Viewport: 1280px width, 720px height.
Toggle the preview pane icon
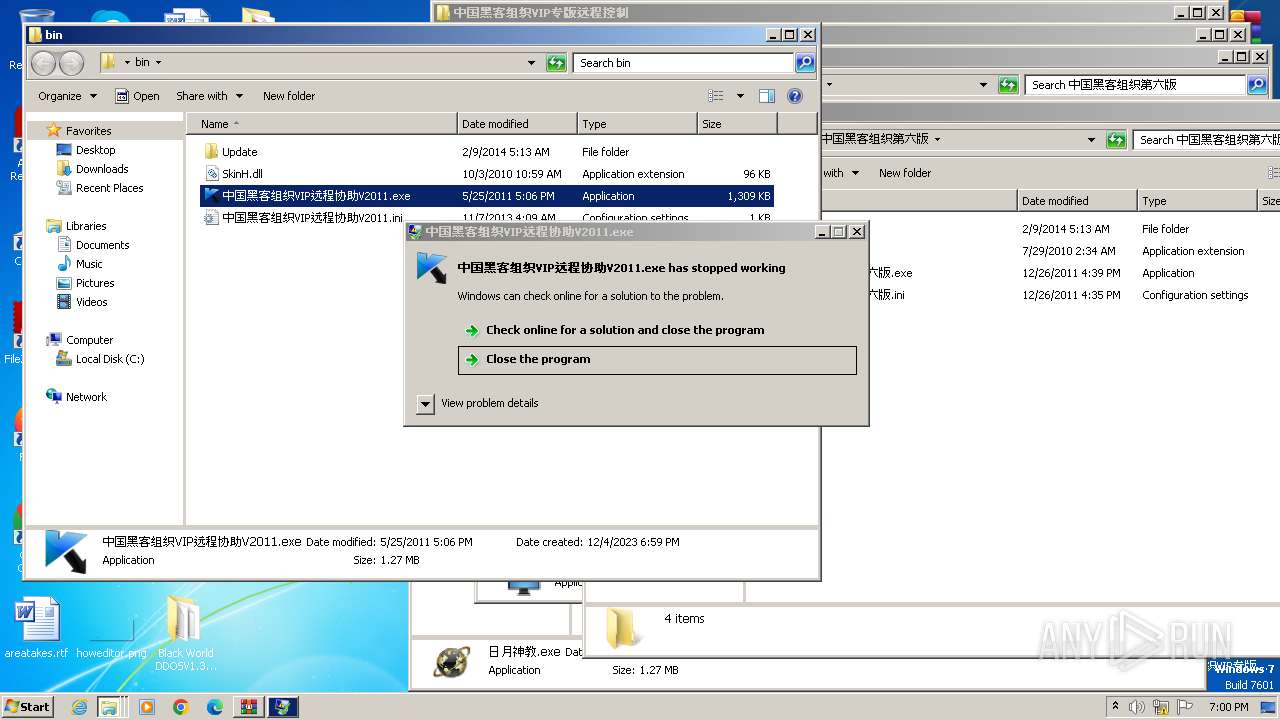(x=767, y=96)
